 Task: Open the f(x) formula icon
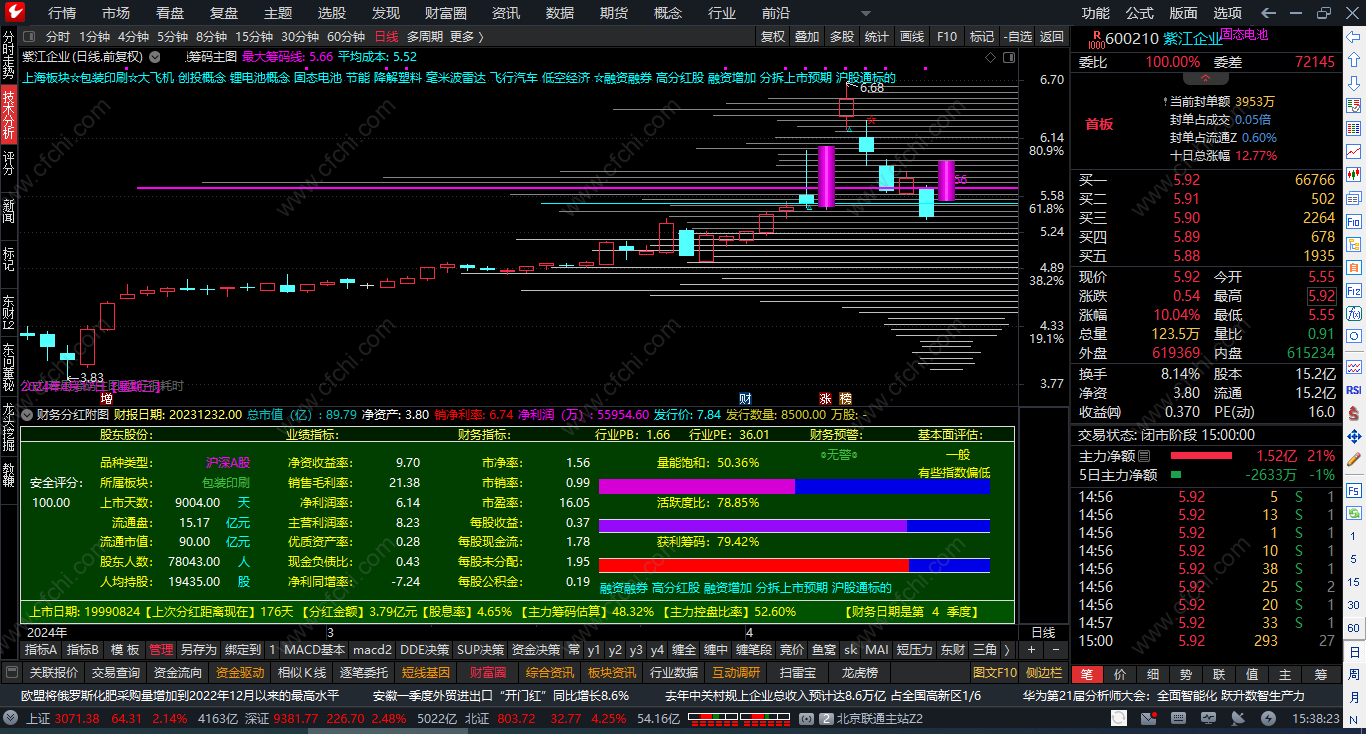(x=1354, y=314)
